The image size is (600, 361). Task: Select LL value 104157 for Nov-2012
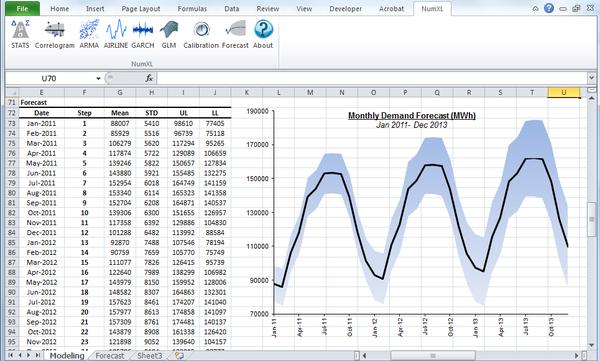tap(215, 341)
